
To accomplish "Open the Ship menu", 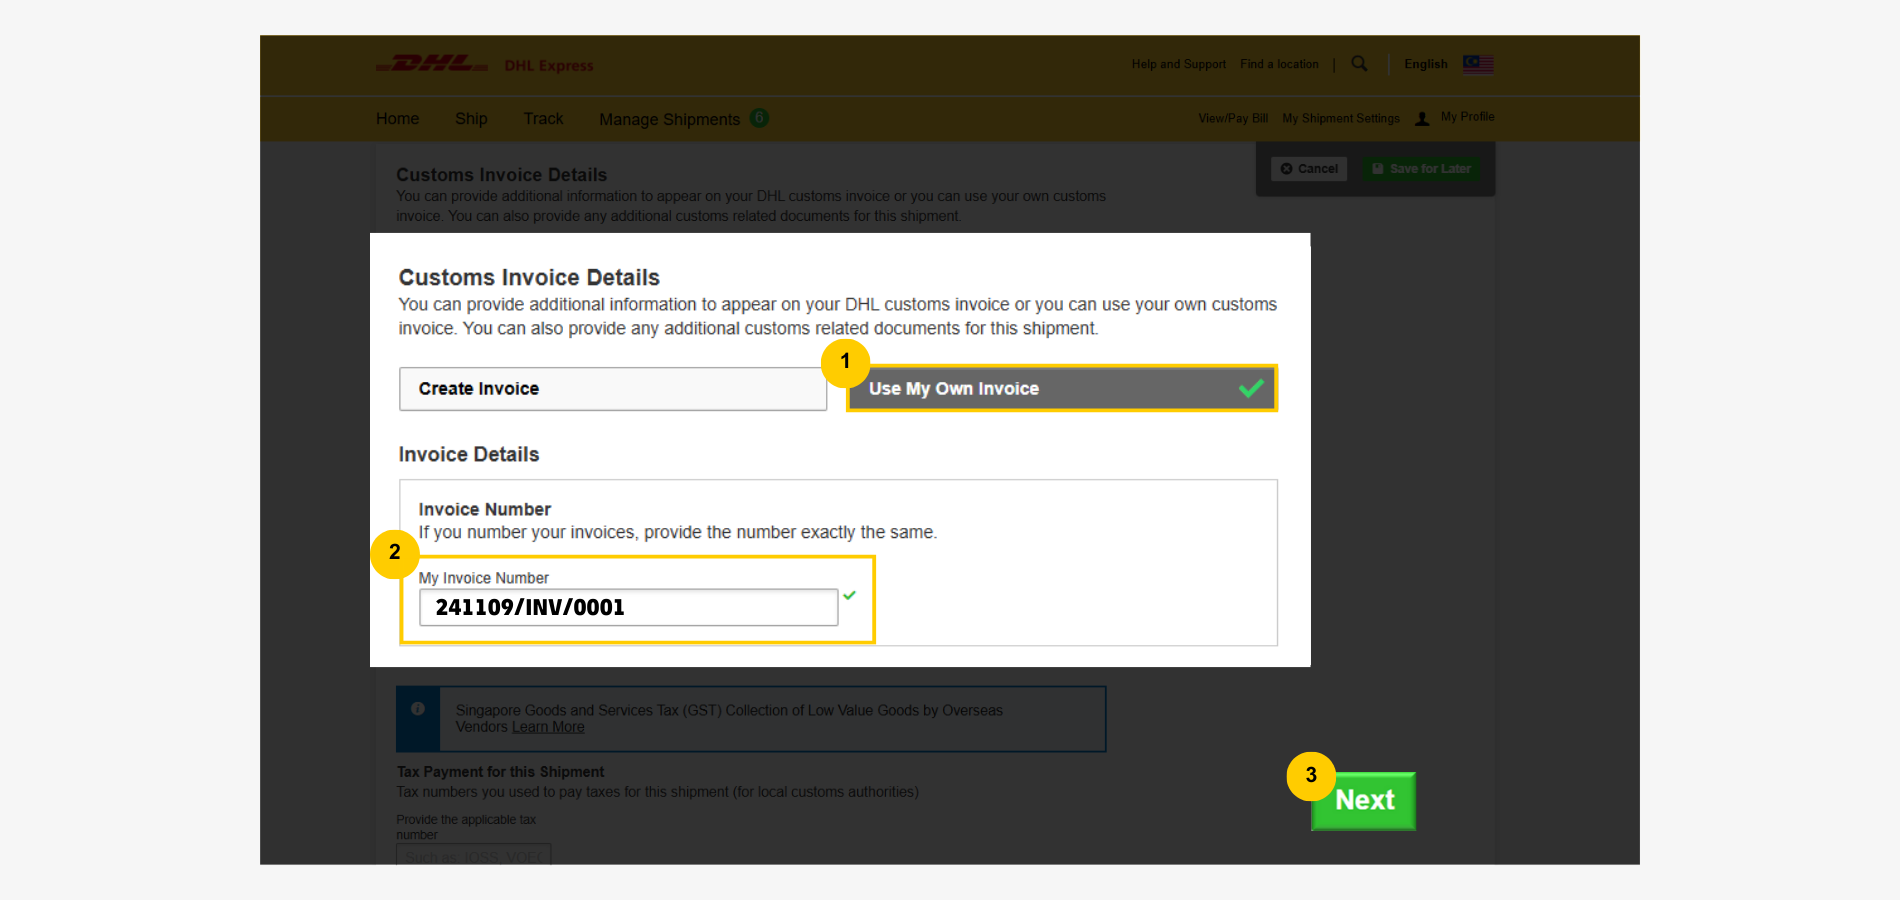I will click(471, 118).
